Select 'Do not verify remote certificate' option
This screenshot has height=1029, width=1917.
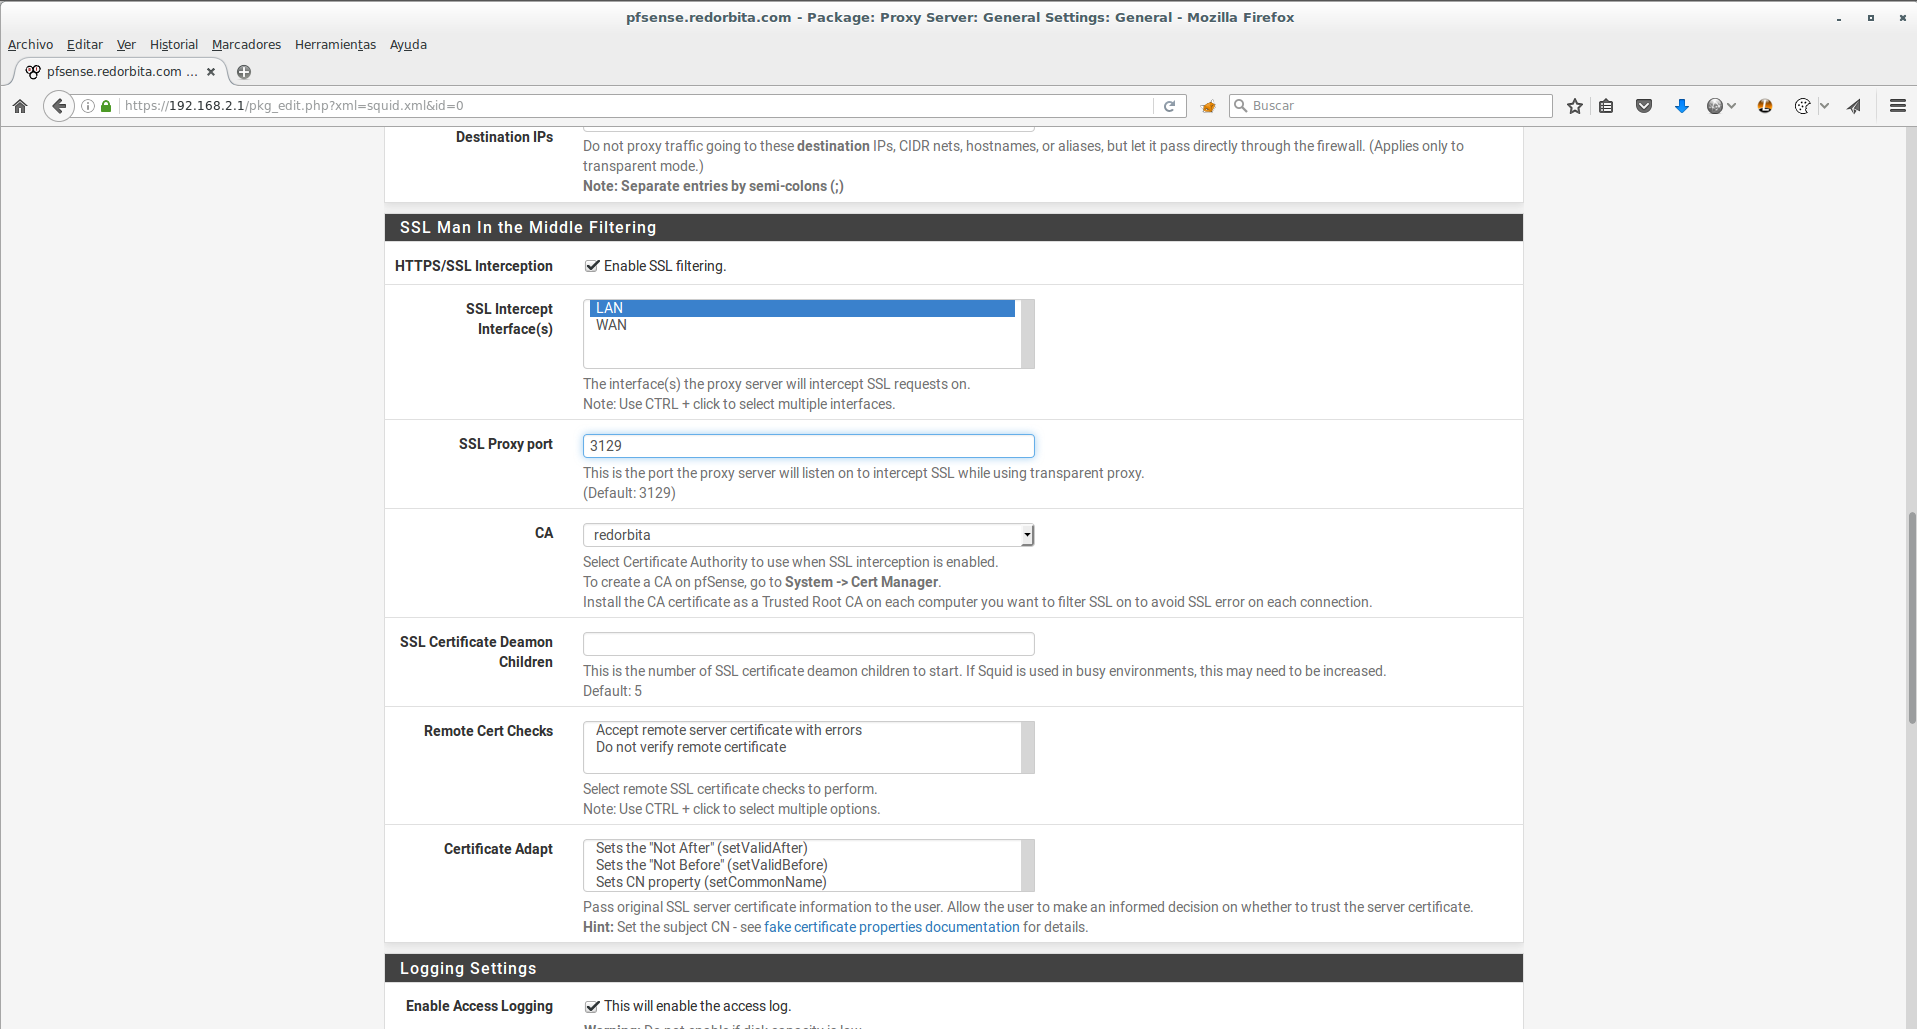click(691, 747)
